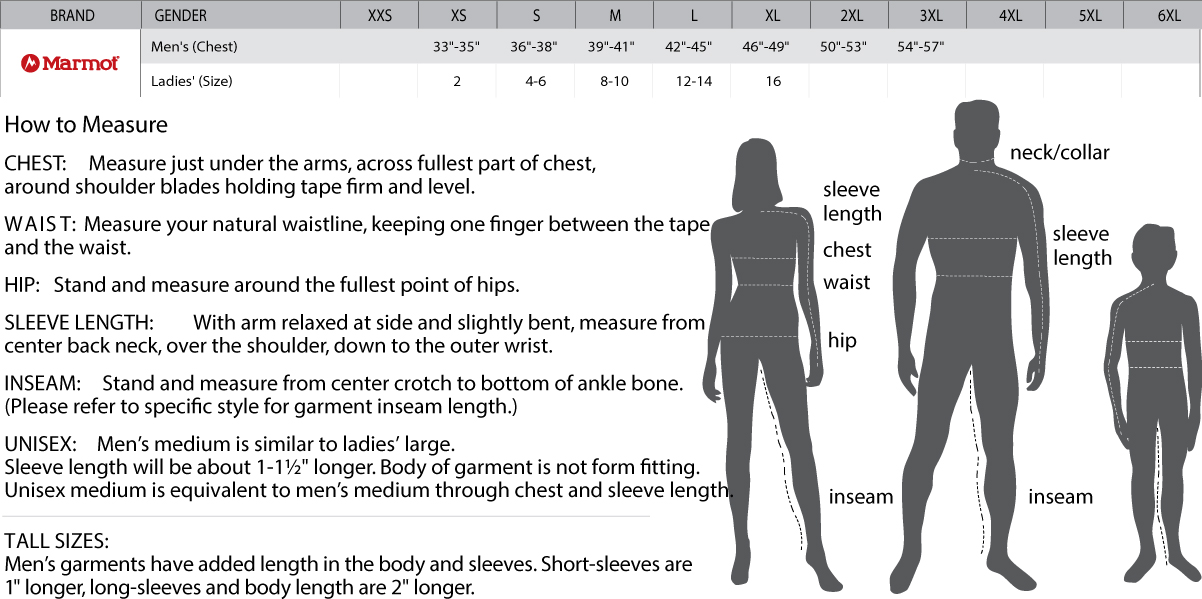Click the 2XL size header
This screenshot has height=599, width=1202.
851,15
